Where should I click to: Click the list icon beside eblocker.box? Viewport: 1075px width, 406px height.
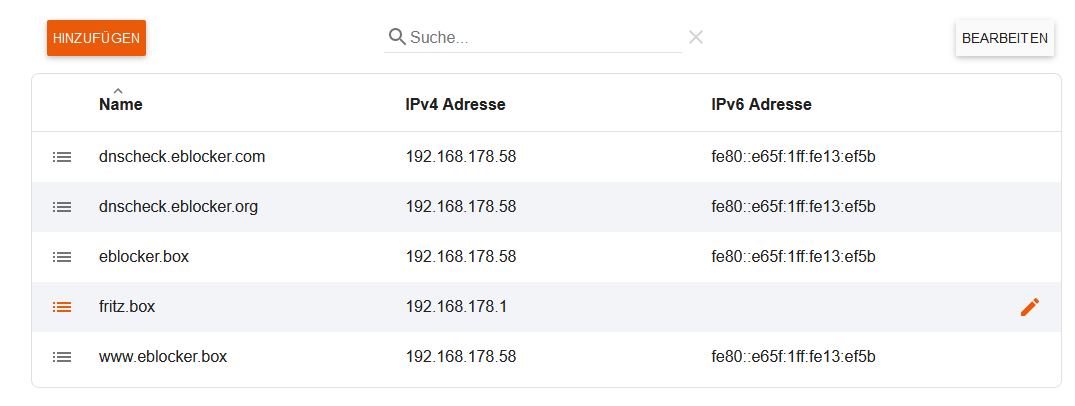click(x=62, y=256)
